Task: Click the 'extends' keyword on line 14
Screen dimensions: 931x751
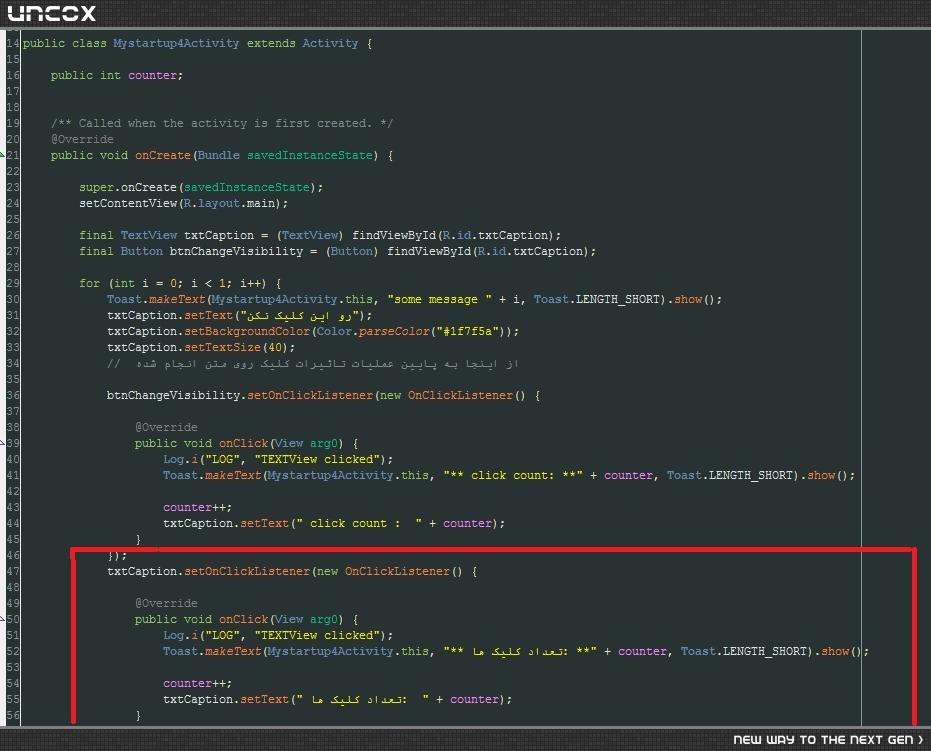Action: coord(271,43)
